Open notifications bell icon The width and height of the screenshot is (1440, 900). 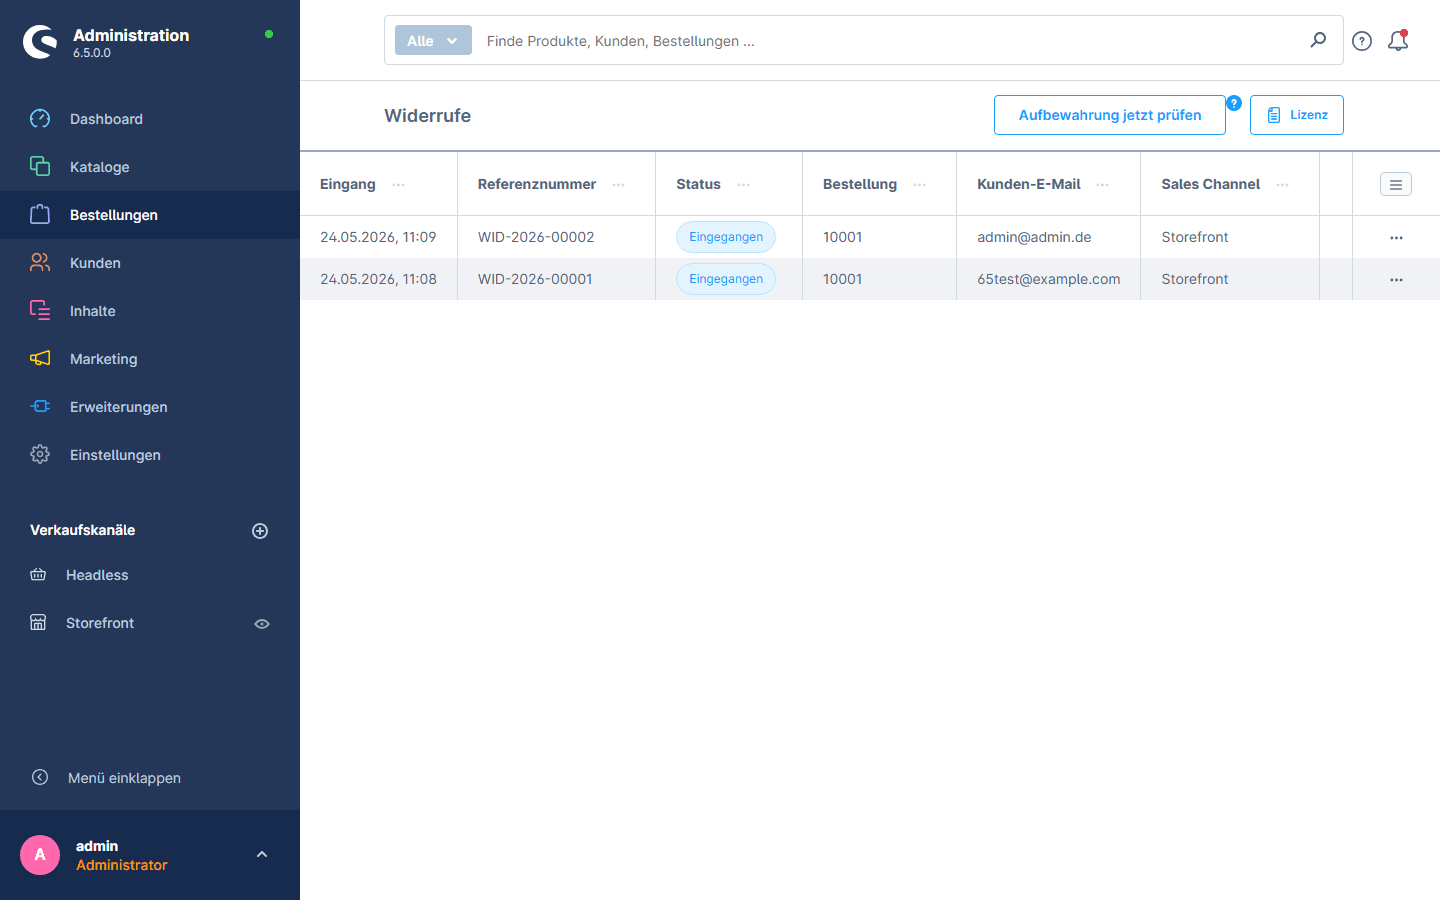[1398, 41]
